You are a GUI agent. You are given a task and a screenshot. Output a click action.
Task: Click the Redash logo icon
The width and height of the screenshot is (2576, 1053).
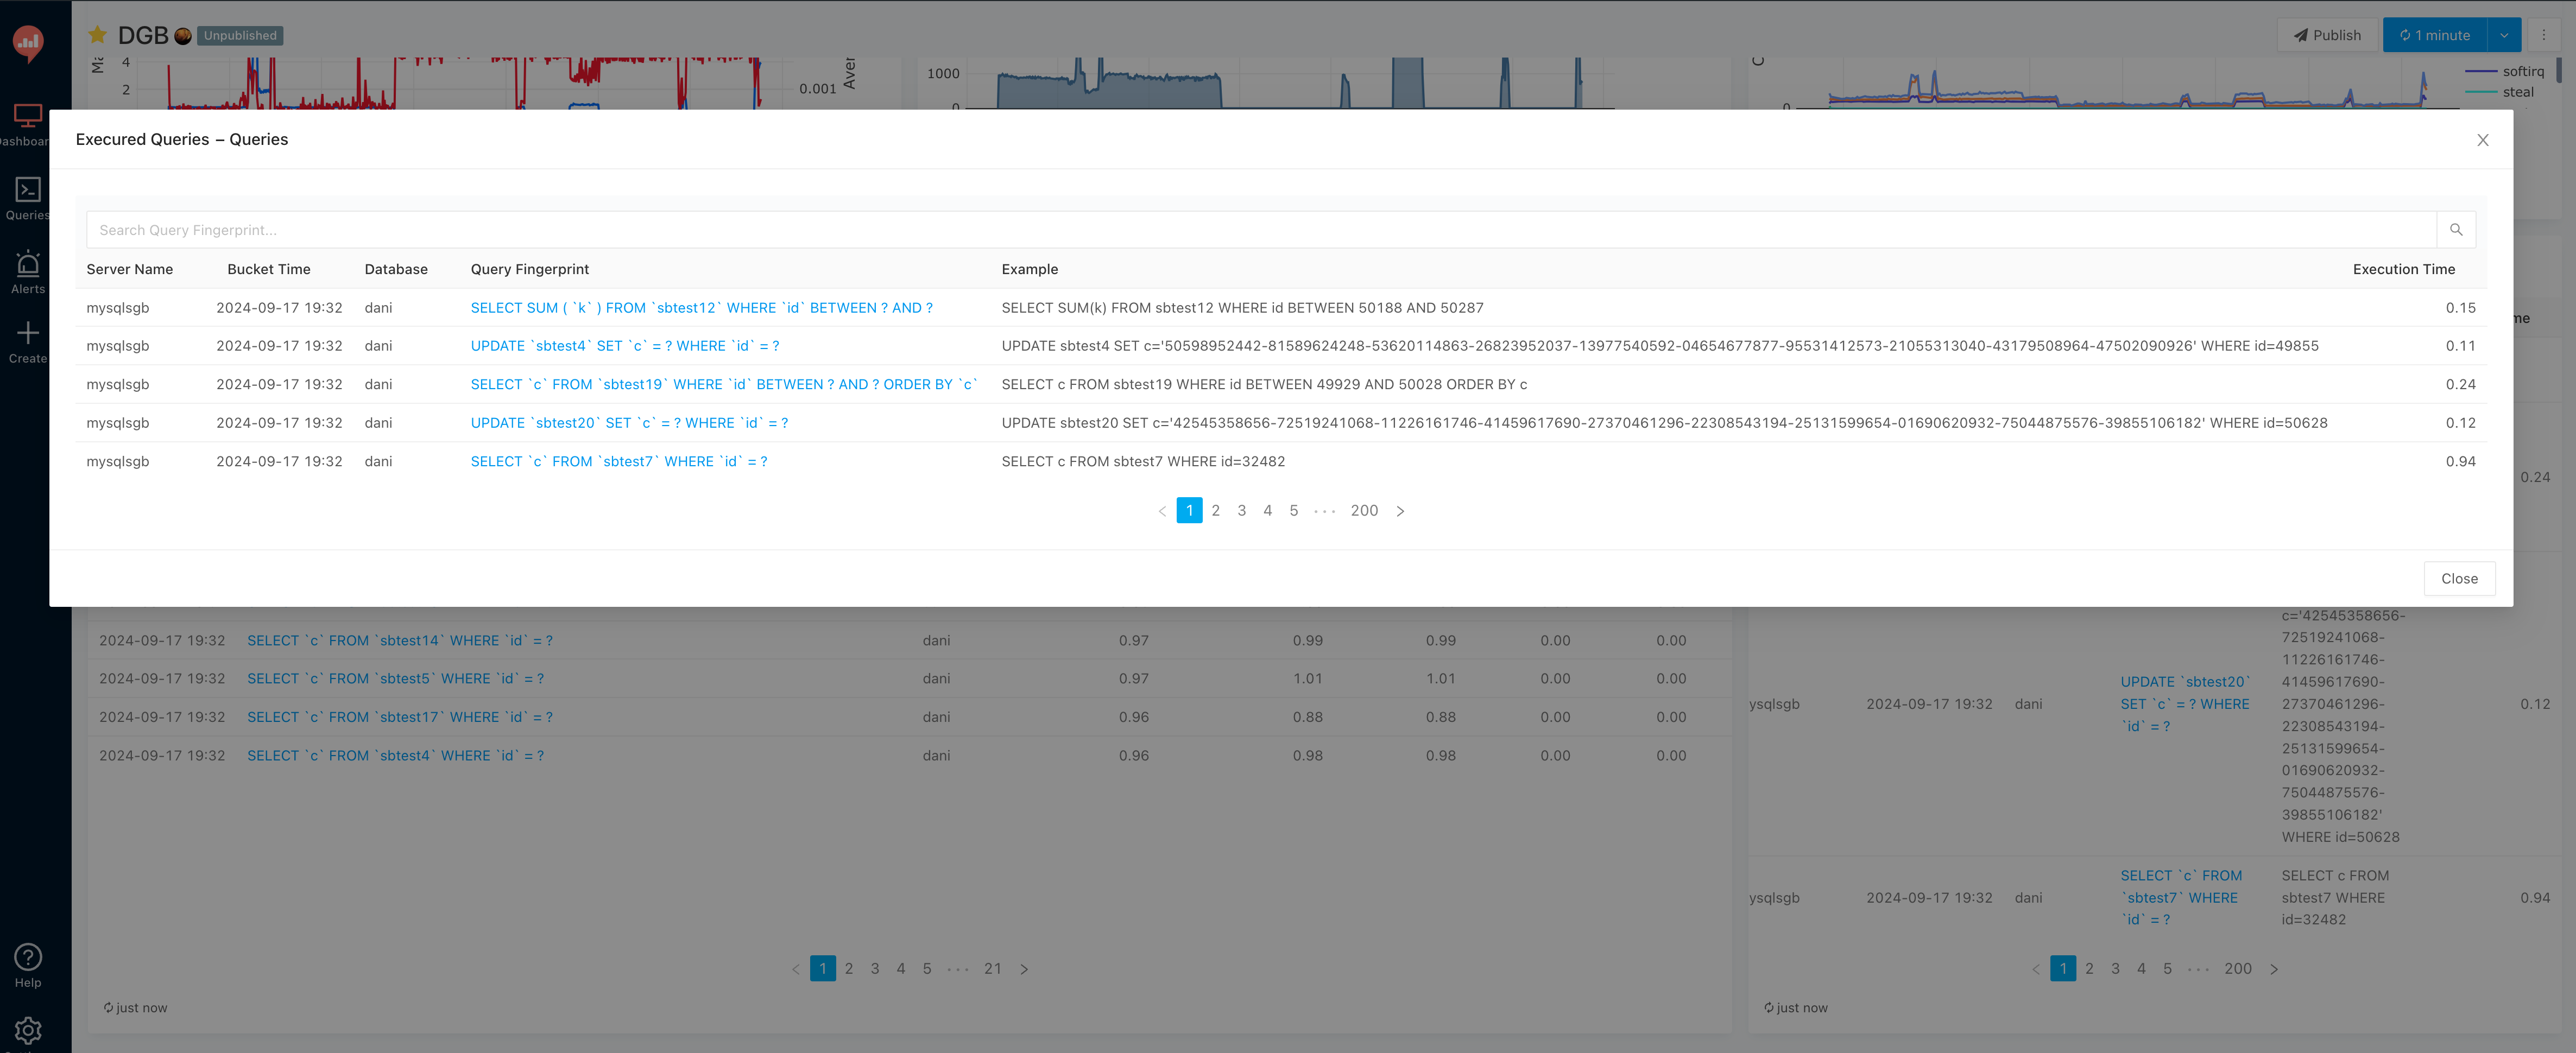28,43
